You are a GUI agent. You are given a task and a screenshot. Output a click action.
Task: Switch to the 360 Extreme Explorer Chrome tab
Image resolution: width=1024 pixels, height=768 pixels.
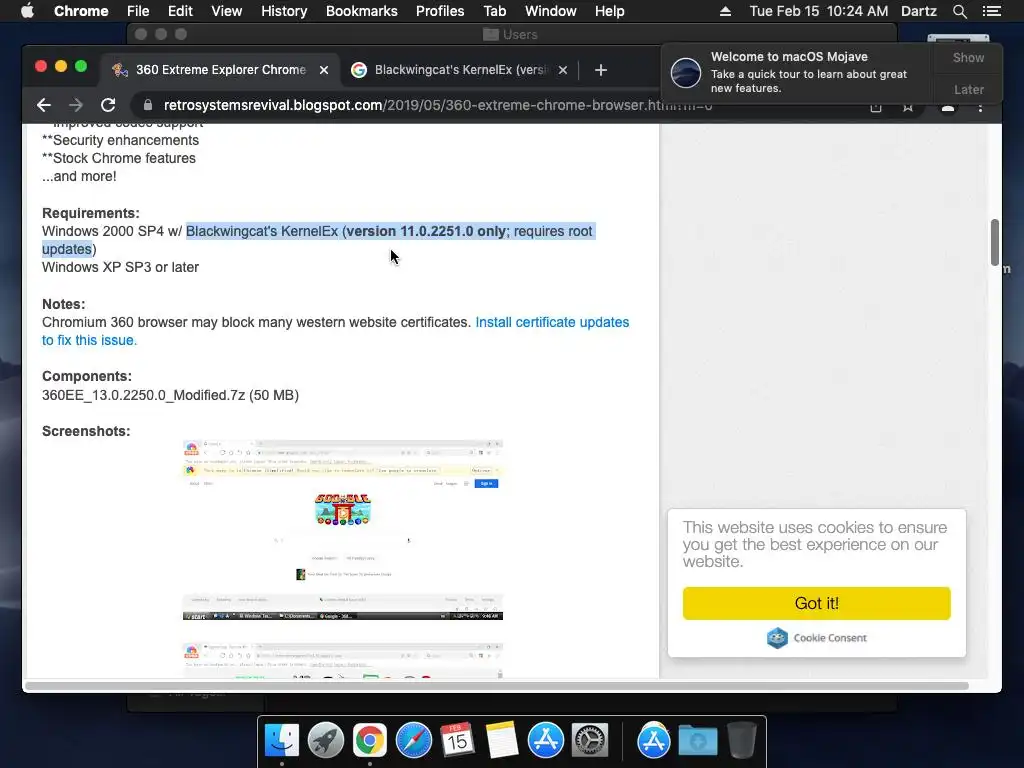click(x=220, y=70)
